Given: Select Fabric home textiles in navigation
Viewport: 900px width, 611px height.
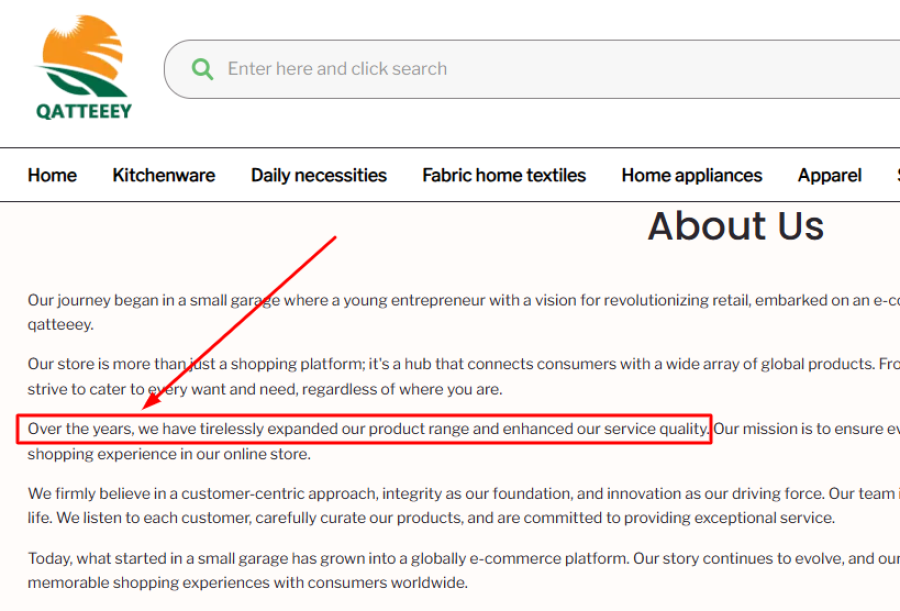Looking at the screenshot, I should point(504,175).
